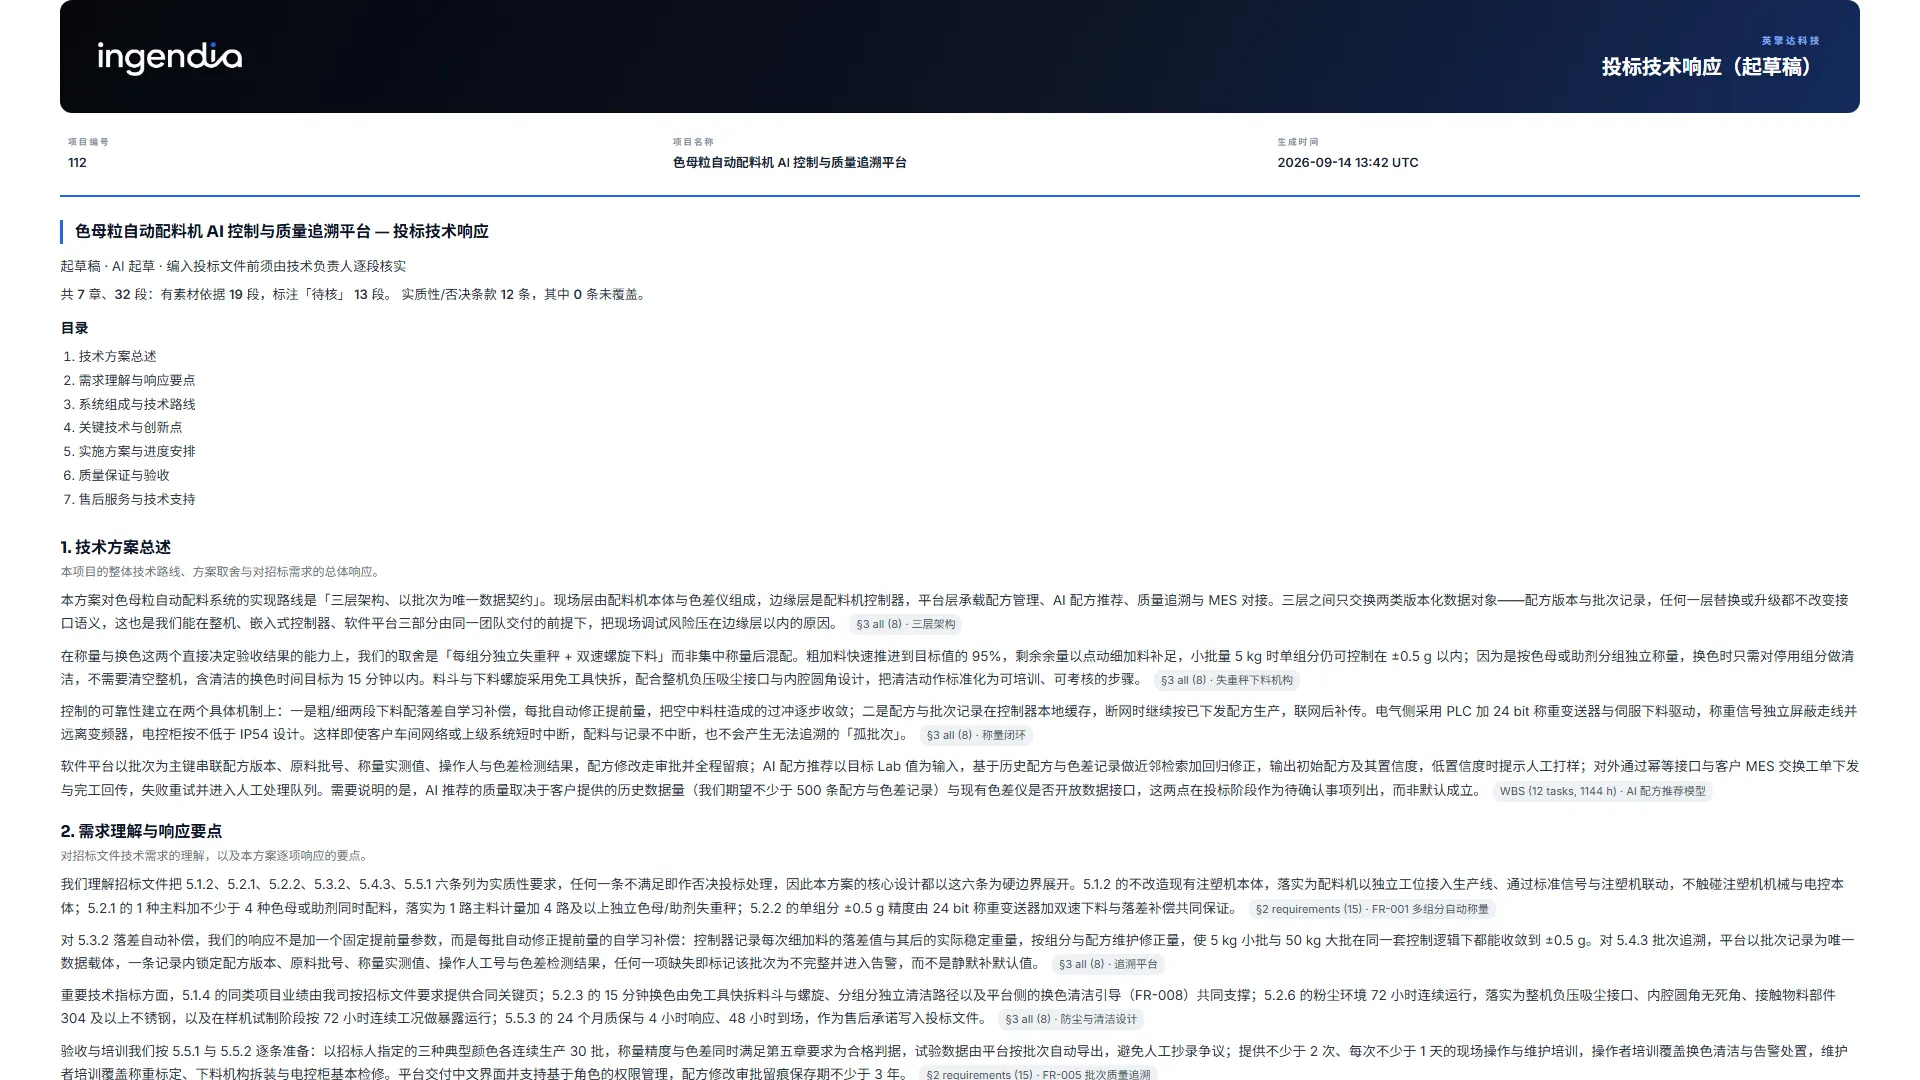
Task: Click the 起草稿 · AI 起草 note line
Action: tap(233, 266)
